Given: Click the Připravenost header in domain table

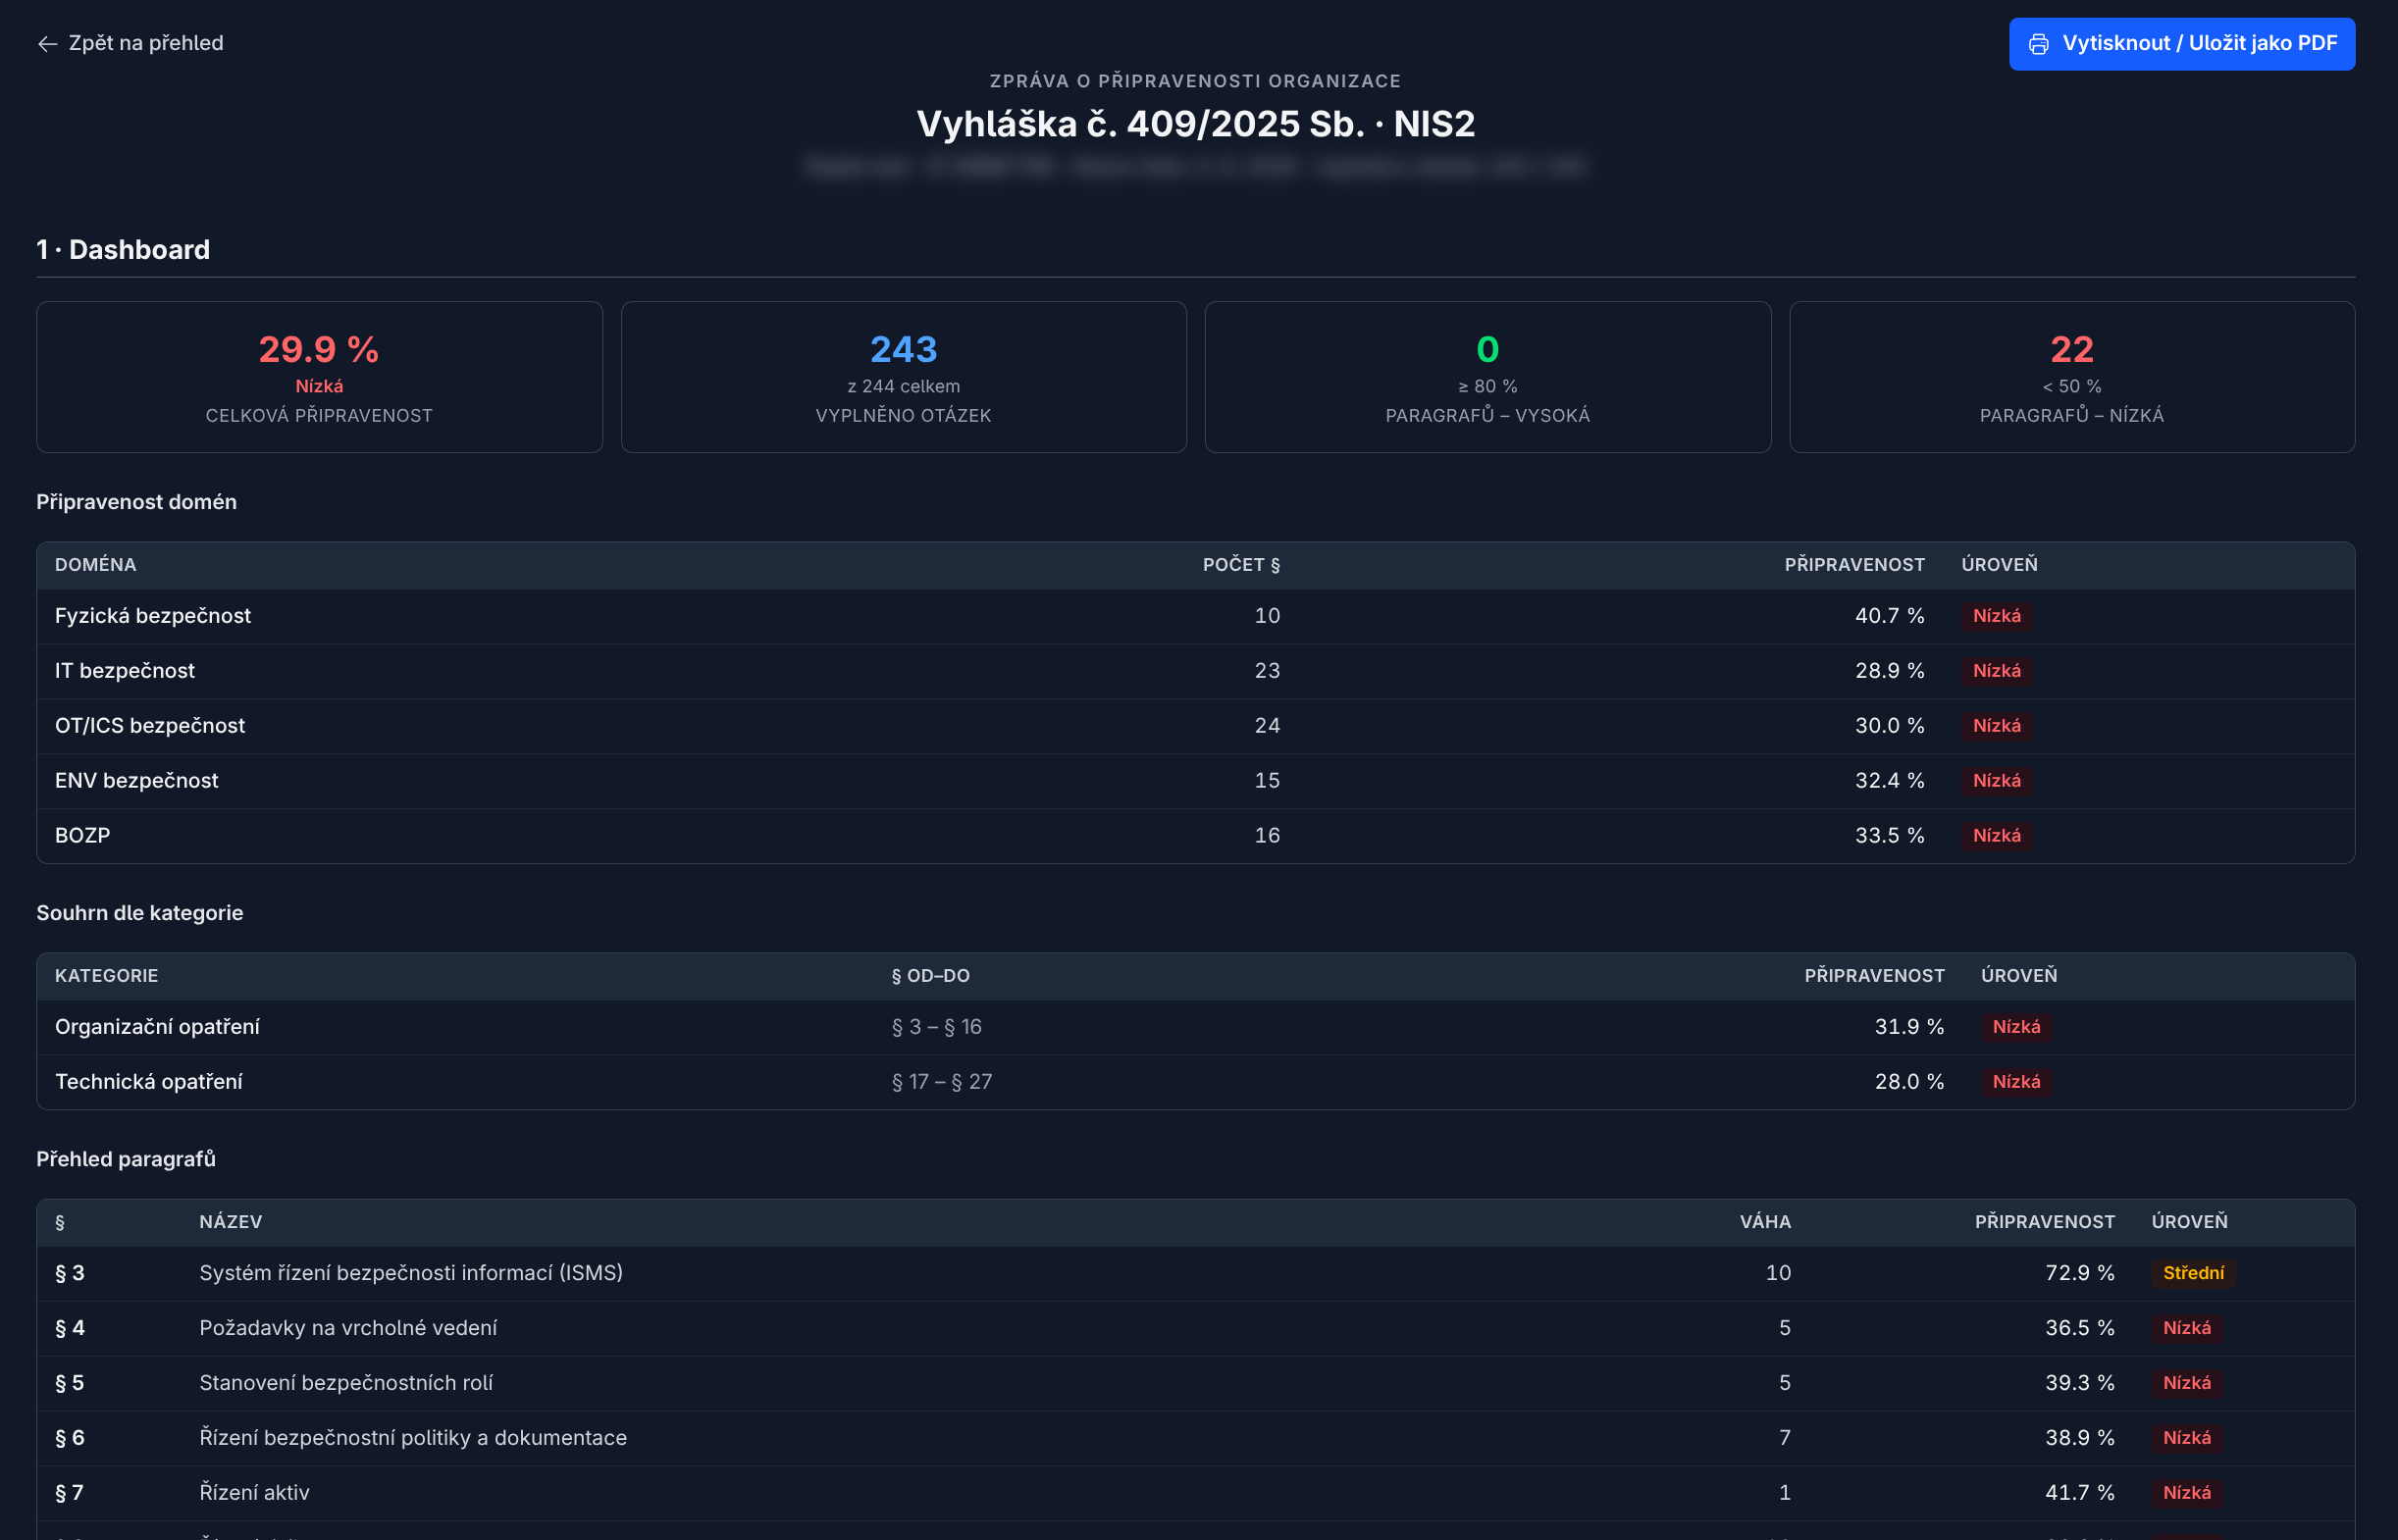Looking at the screenshot, I should tap(1854, 565).
